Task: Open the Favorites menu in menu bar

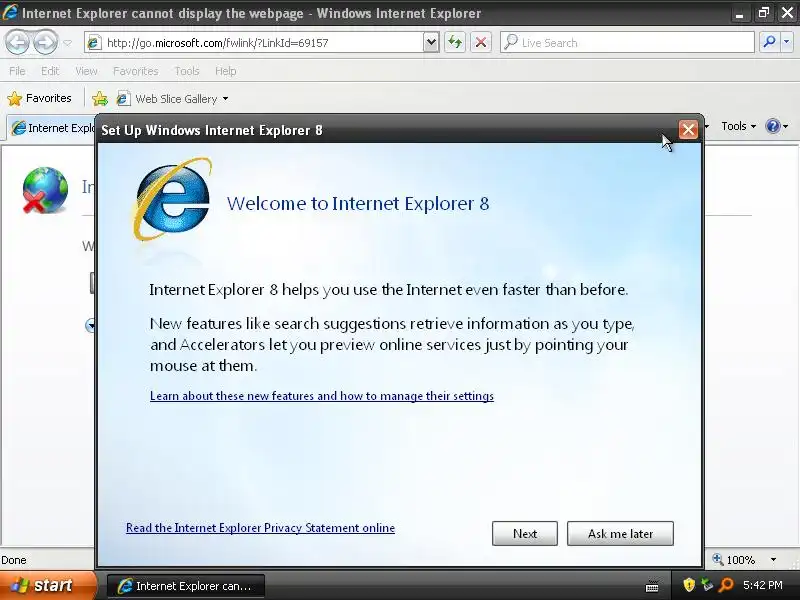Action: click(x=135, y=71)
